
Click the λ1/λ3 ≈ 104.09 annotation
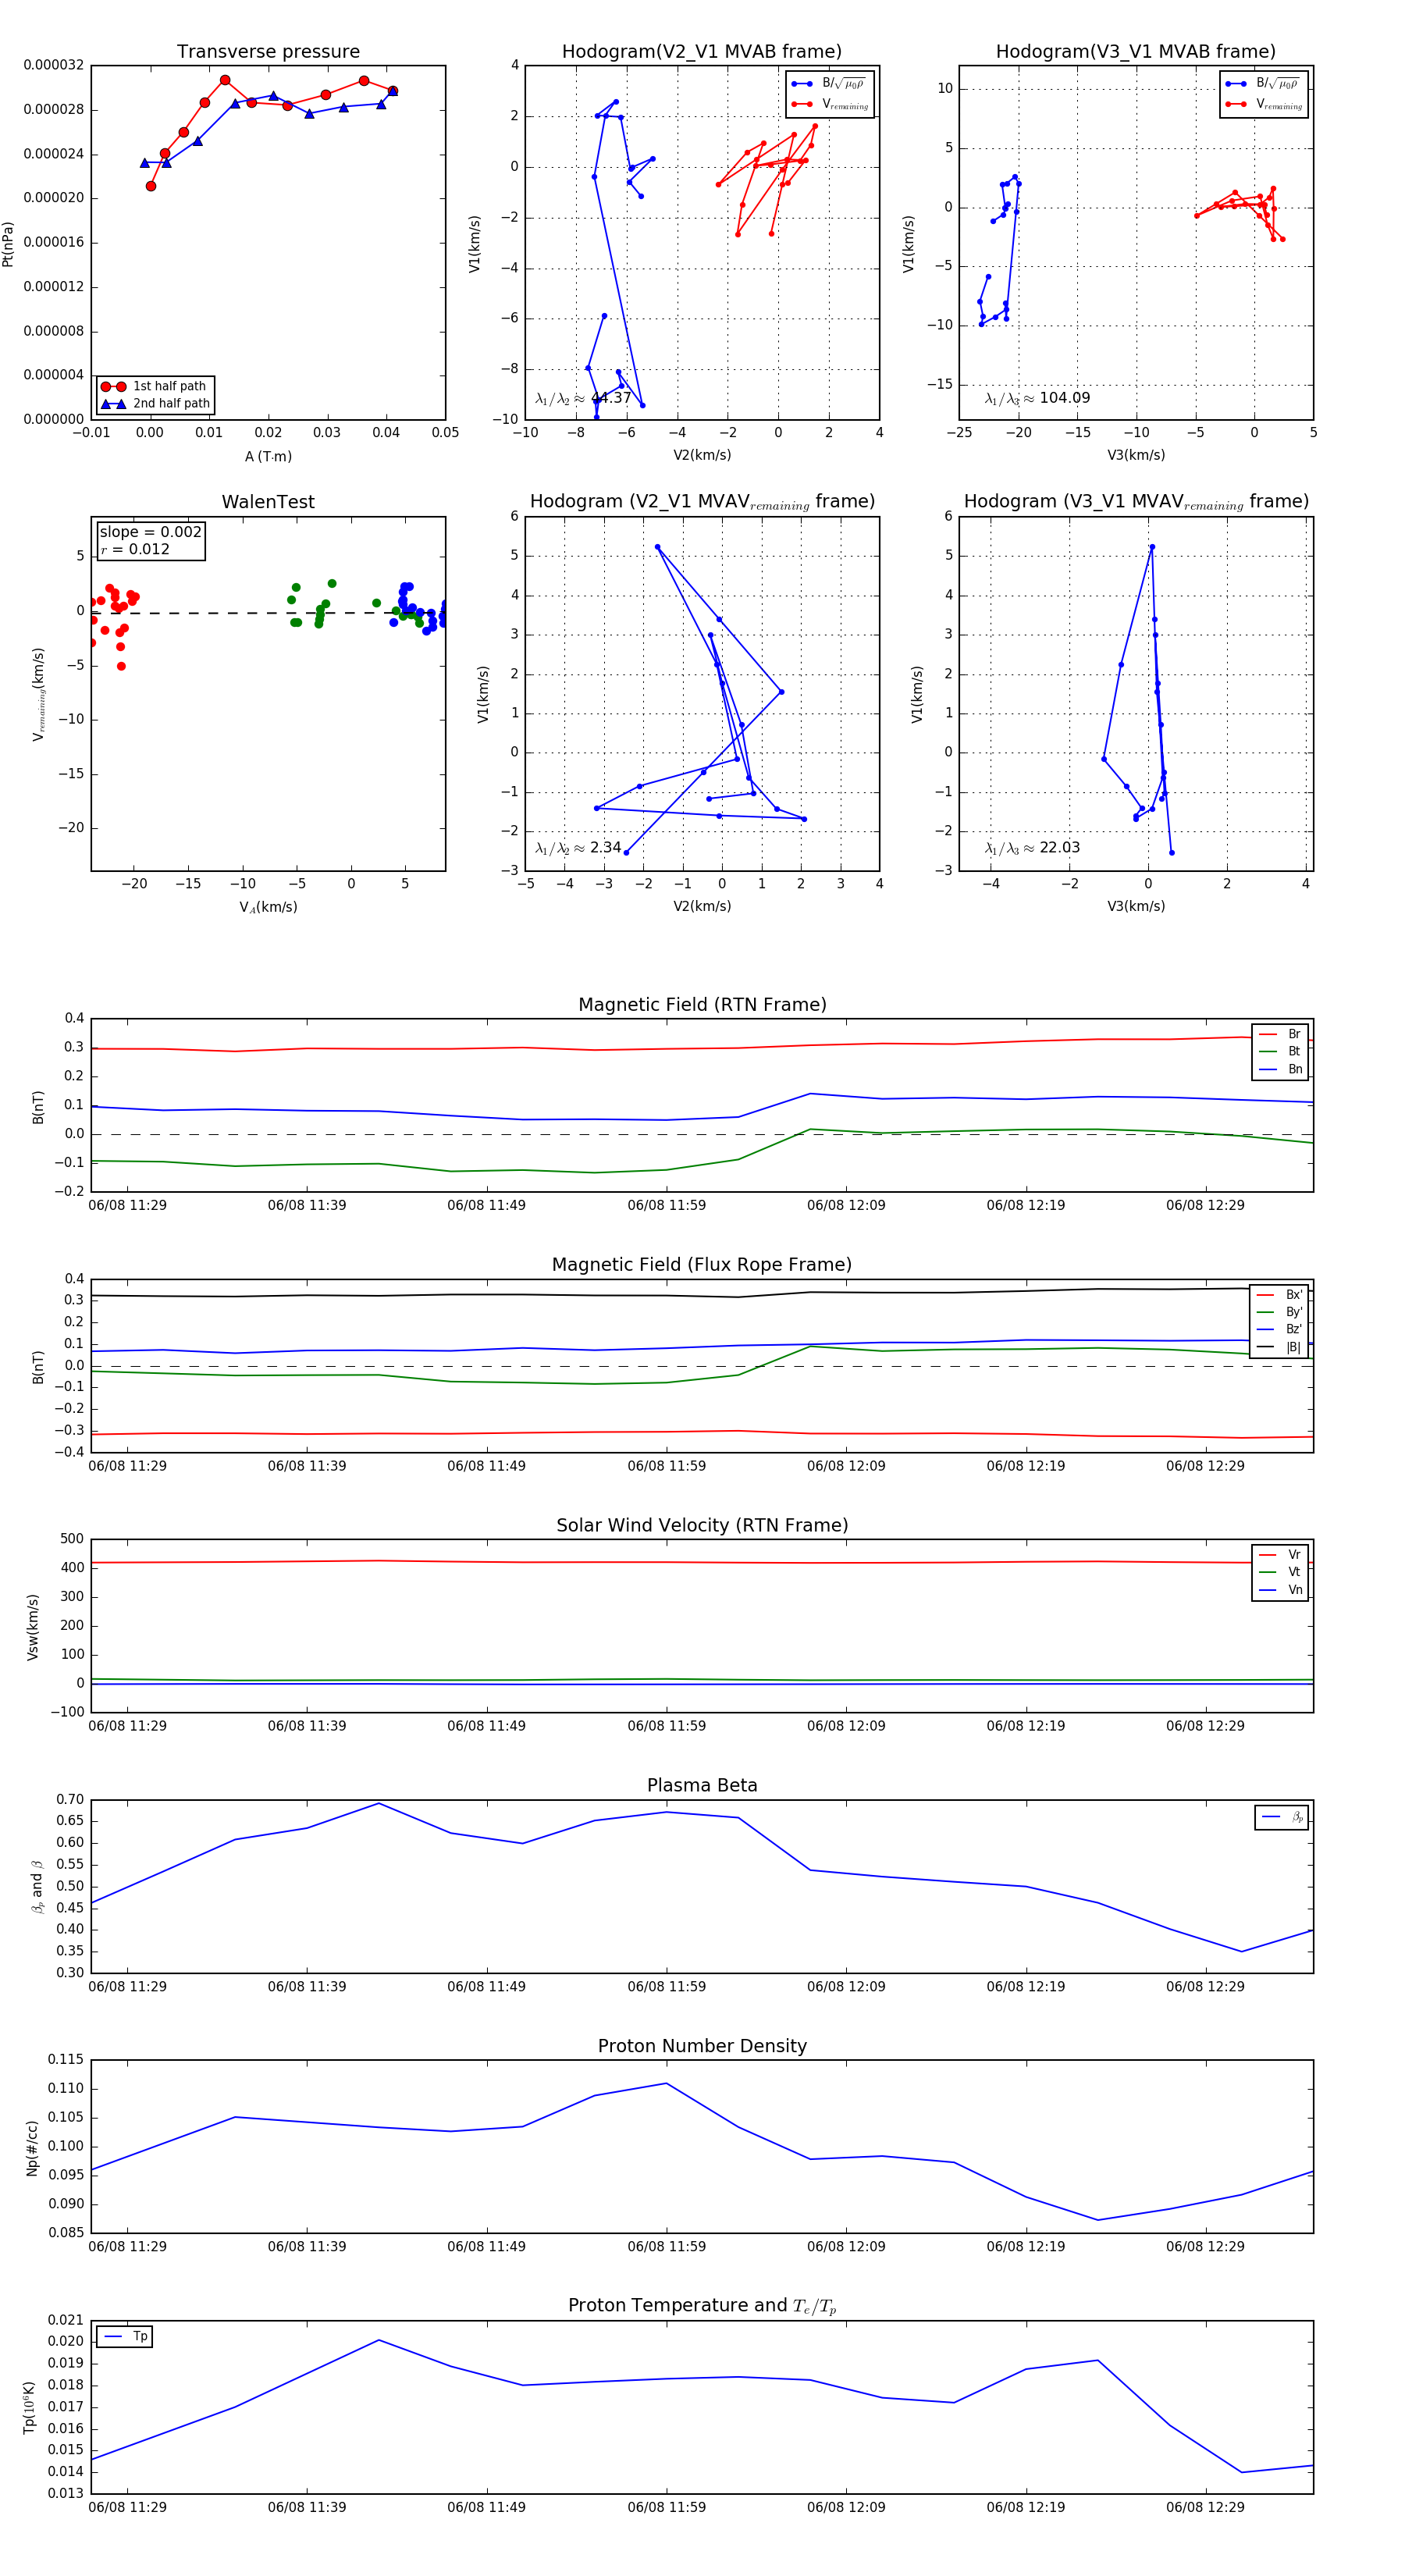[x=1037, y=398]
